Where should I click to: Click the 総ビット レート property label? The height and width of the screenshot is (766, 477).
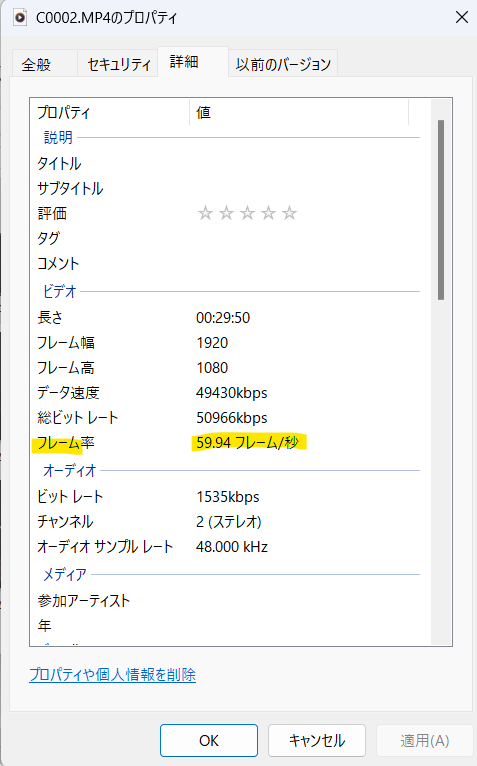[78, 418]
